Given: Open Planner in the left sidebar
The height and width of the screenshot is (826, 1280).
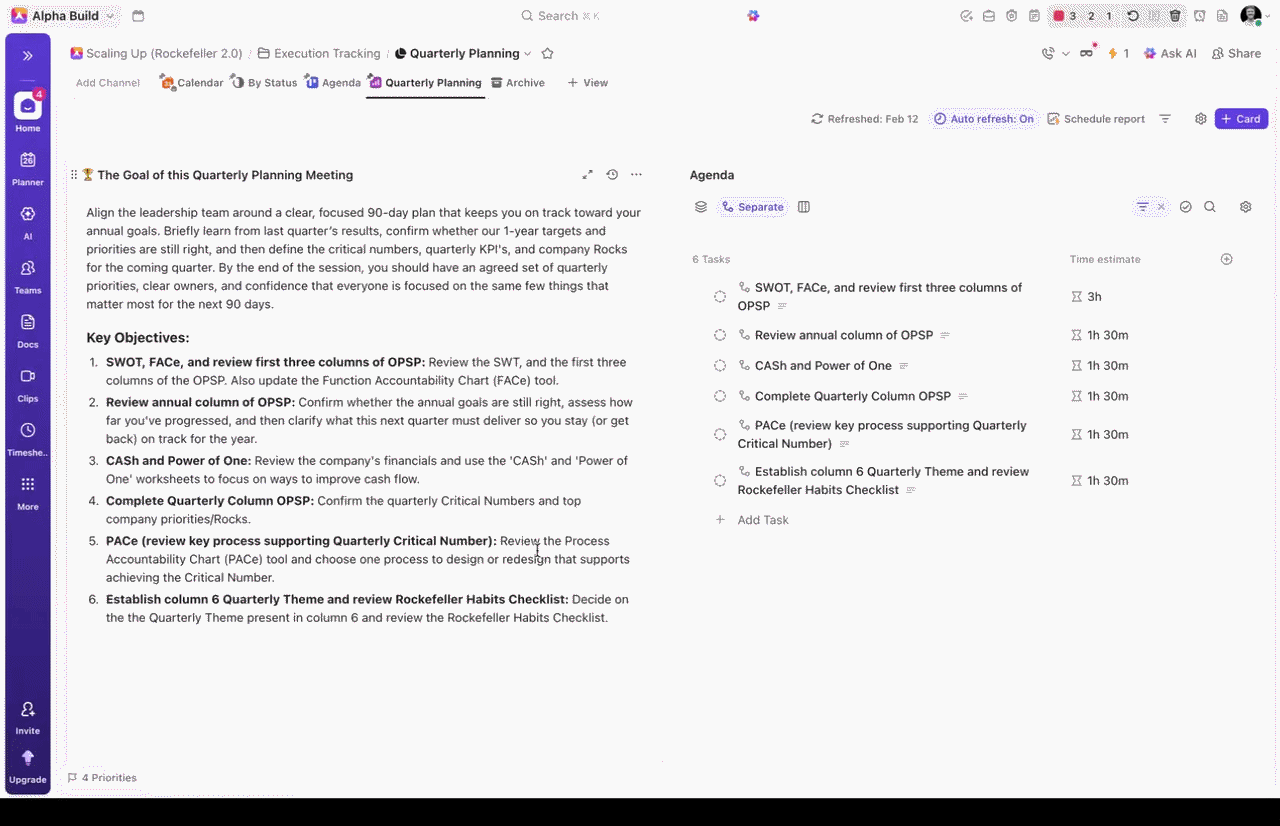Looking at the screenshot, I should coord(28,167).
